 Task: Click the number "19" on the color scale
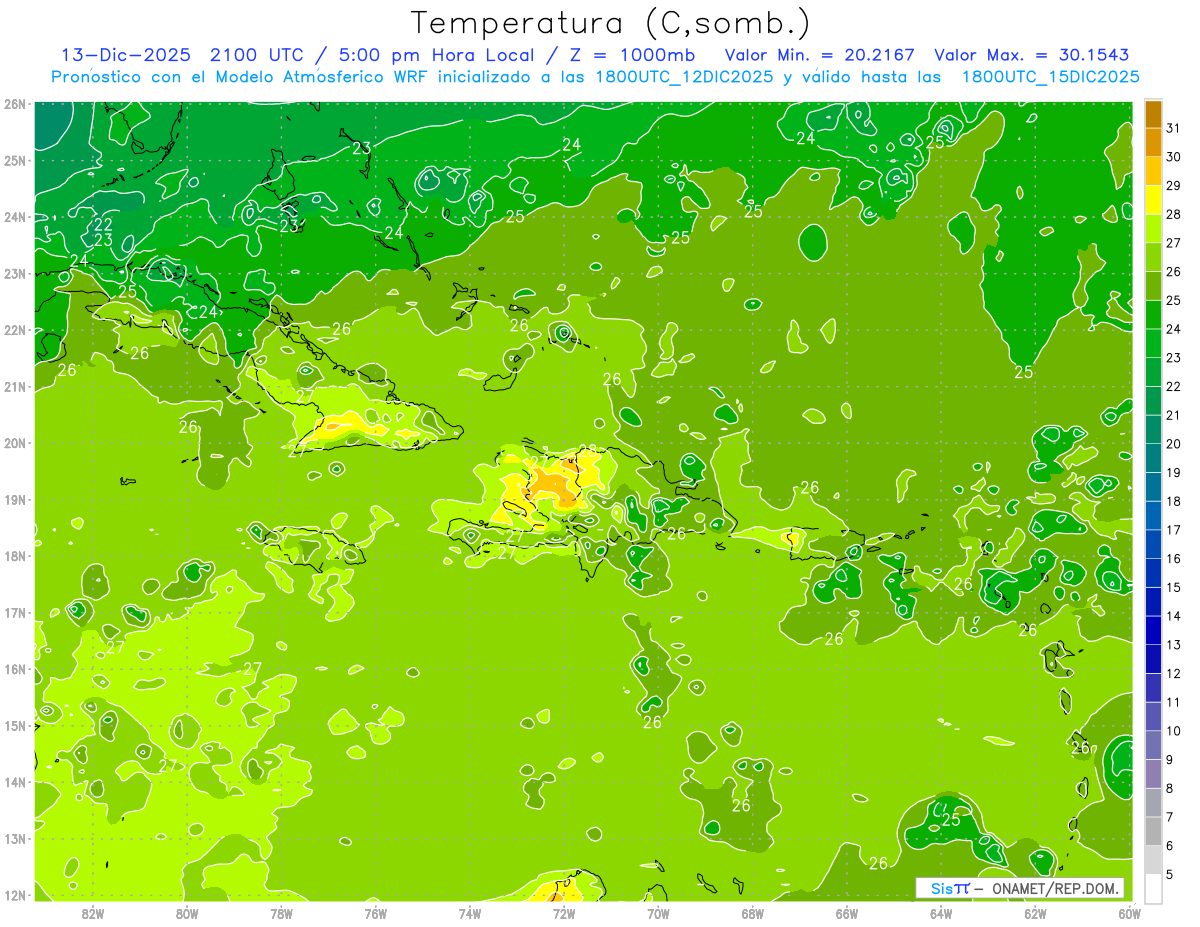(x=1173, y=472)
